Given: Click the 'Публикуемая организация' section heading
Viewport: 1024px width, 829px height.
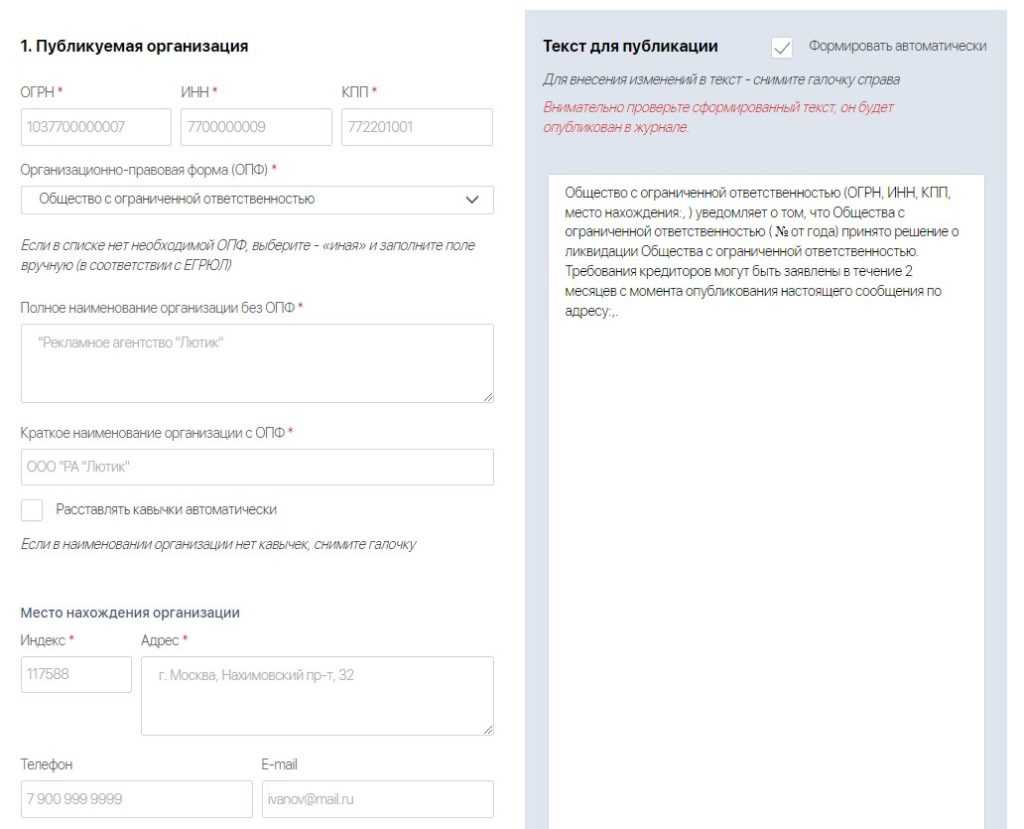Looking at the screenshot, I should pos(134,45).
